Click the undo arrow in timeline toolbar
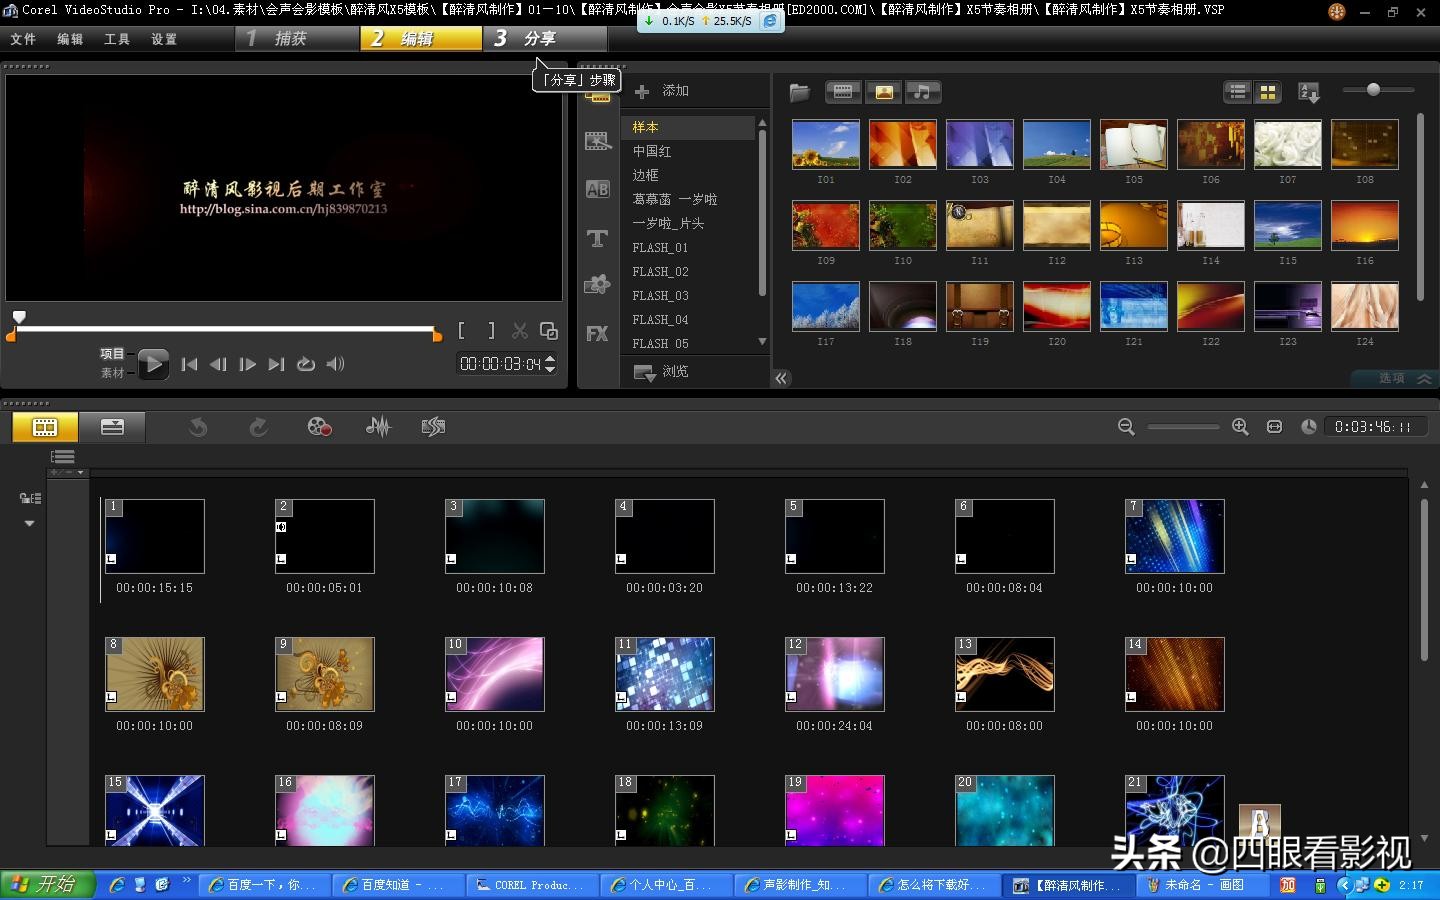Screen dimensions: 1440x900 pyautogui.click(x=198, y=427)
